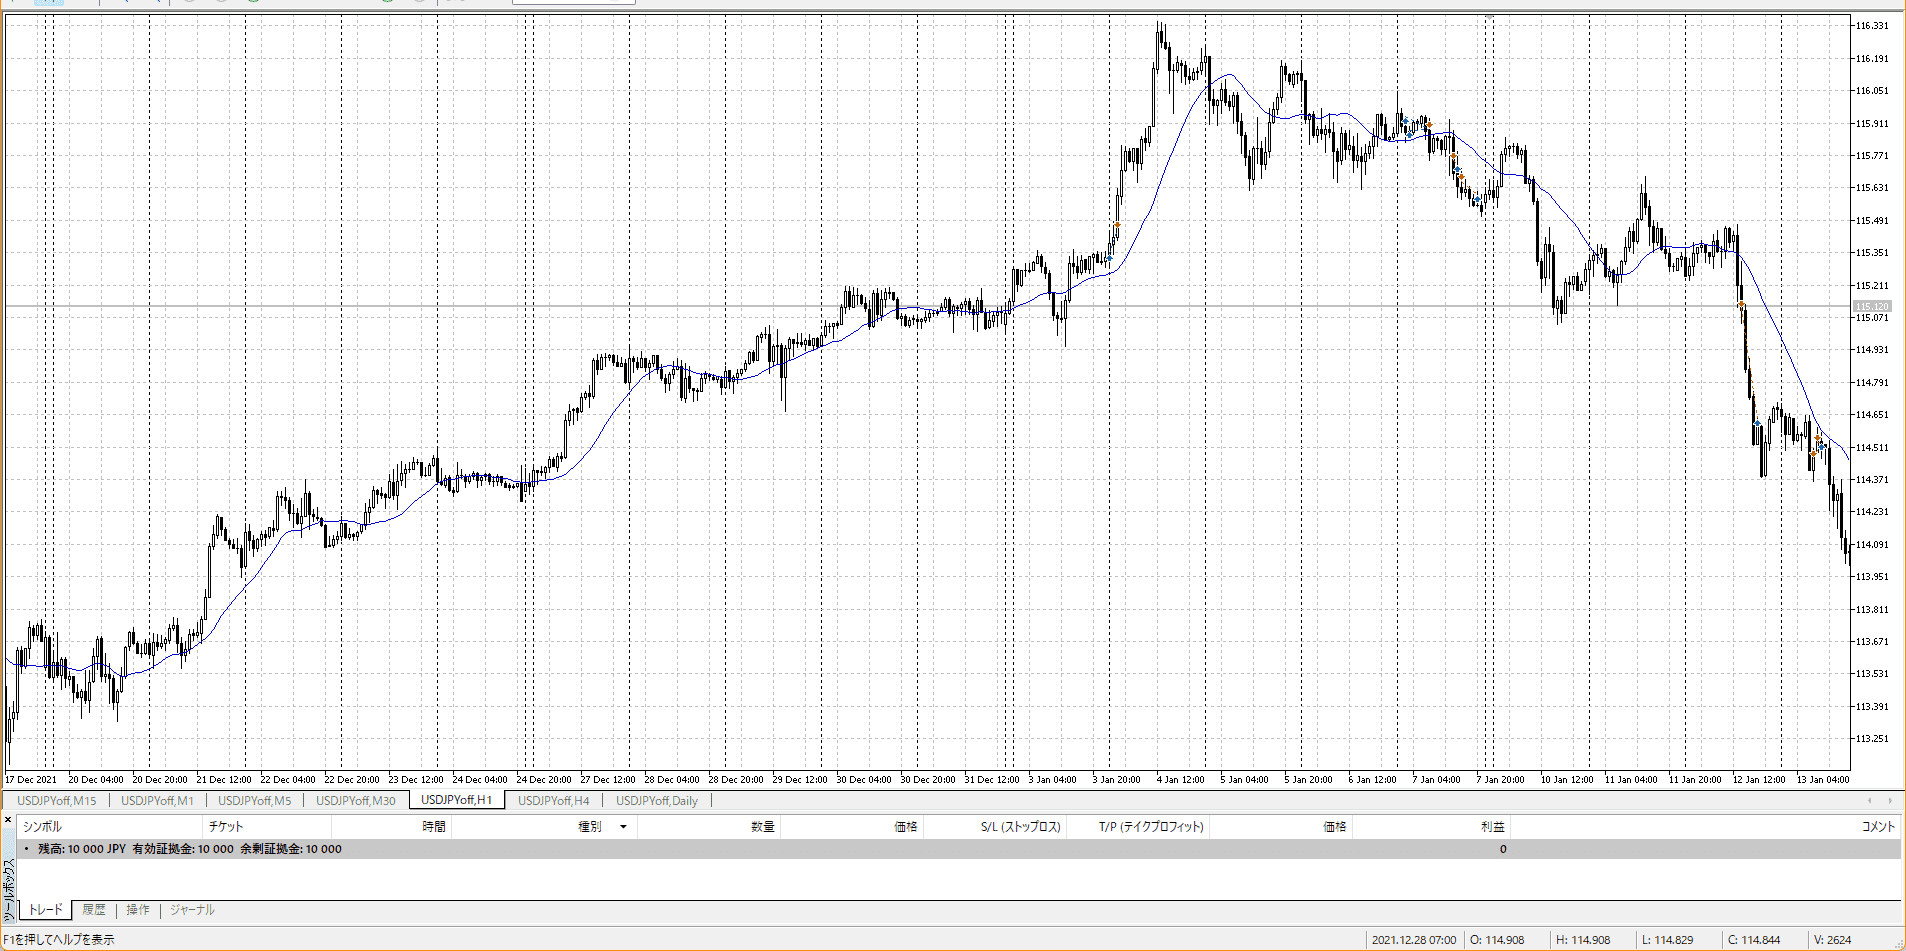
Task: Open the USDJPYoff,M1 chart tab
Action: [157, 800]
